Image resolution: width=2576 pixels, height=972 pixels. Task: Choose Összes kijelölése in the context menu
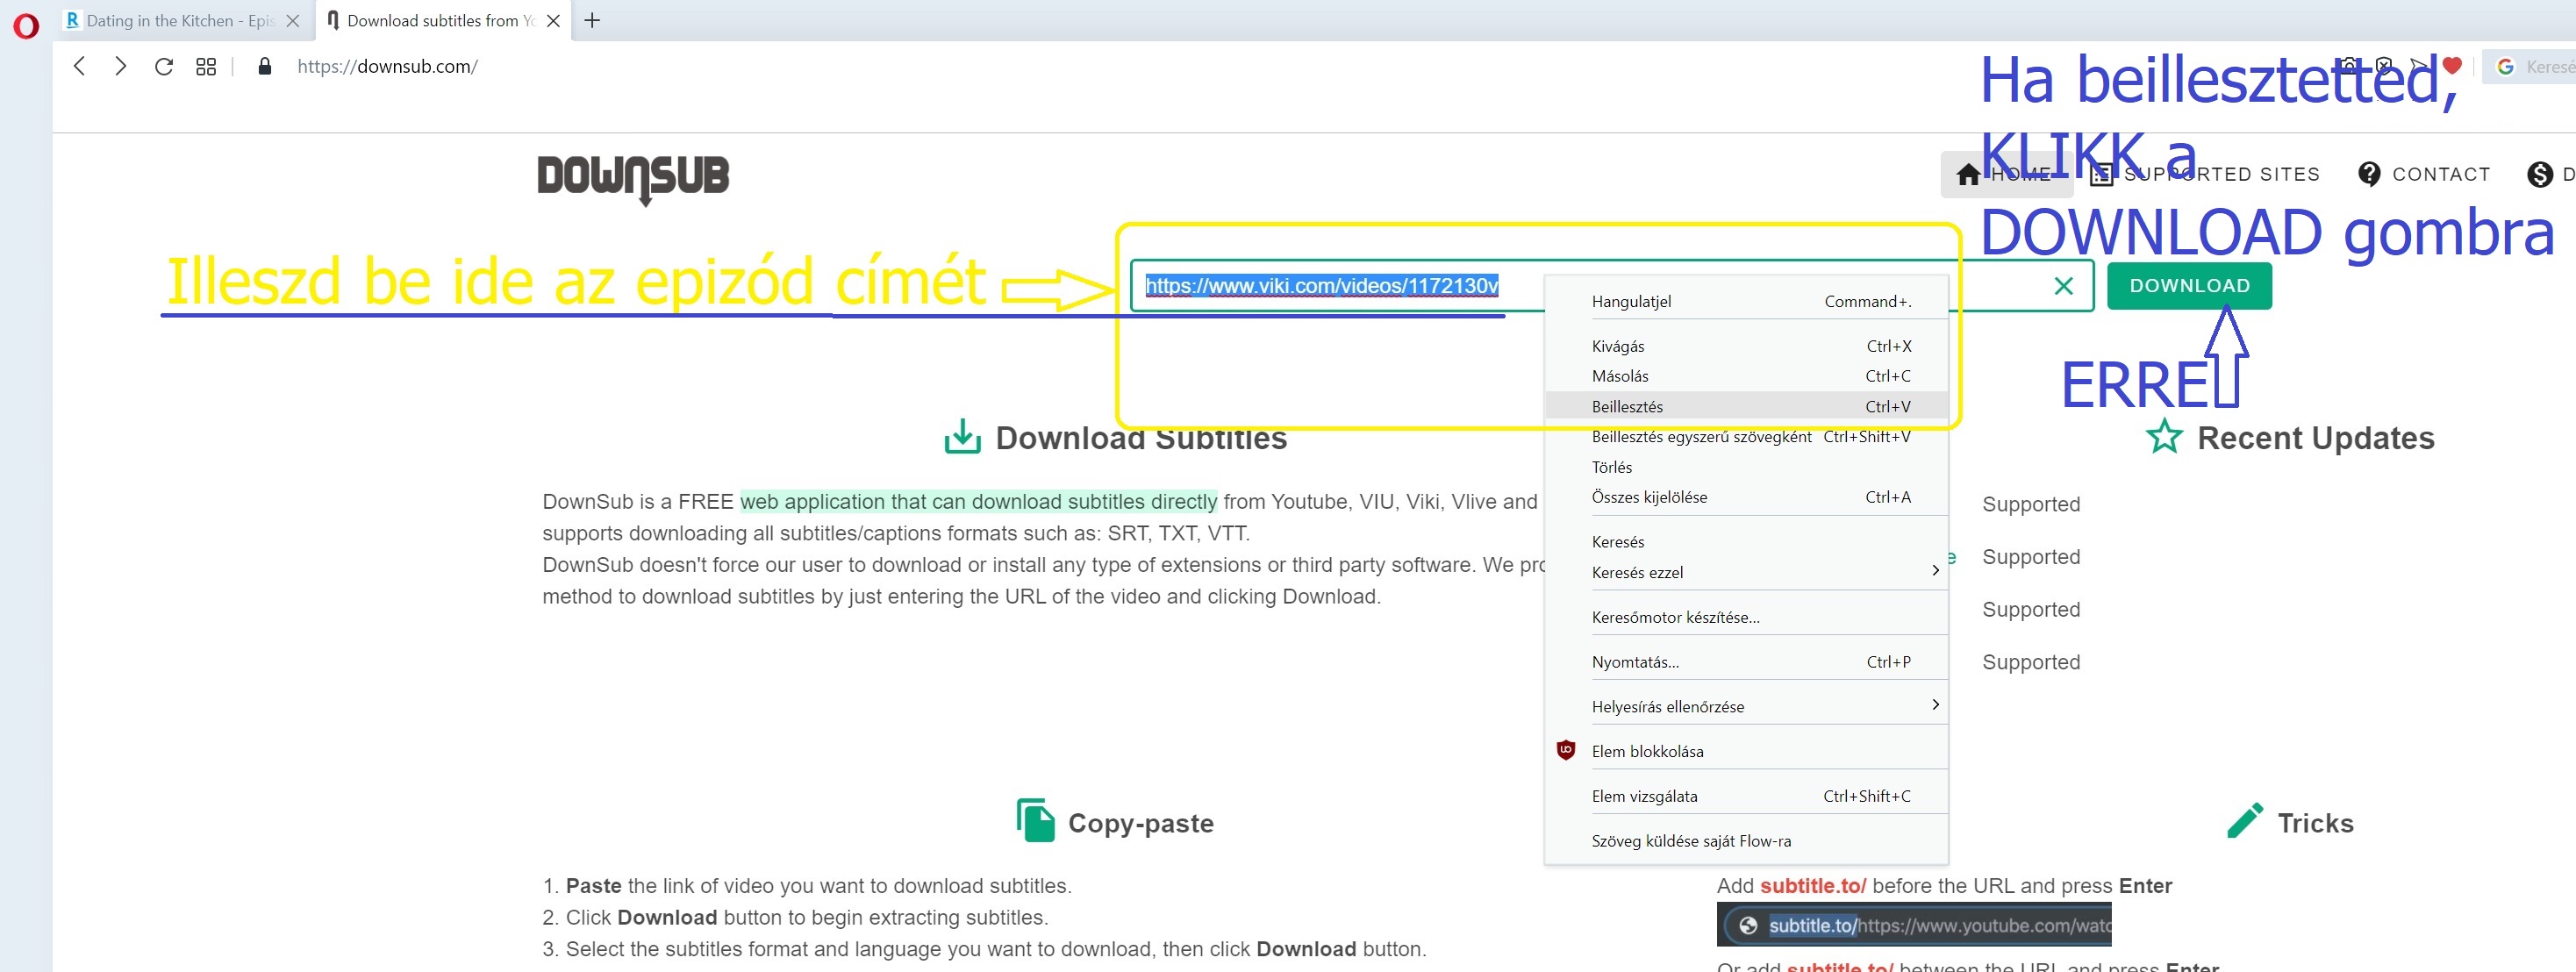coord(1746,497)
